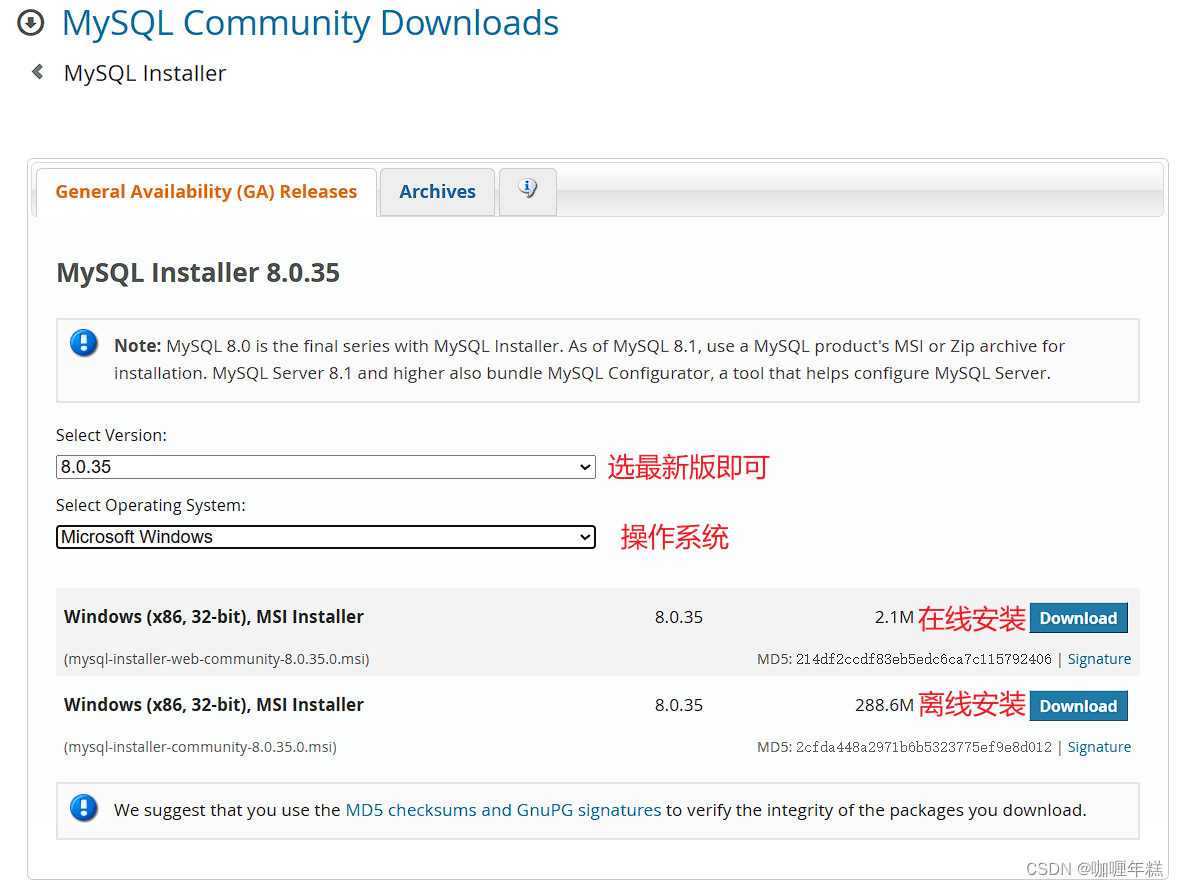Screen dimensions: 1178x887
Task: Select filename mysql-installer-community-8.0.35.0.msi text
Action: click(201, 747)
